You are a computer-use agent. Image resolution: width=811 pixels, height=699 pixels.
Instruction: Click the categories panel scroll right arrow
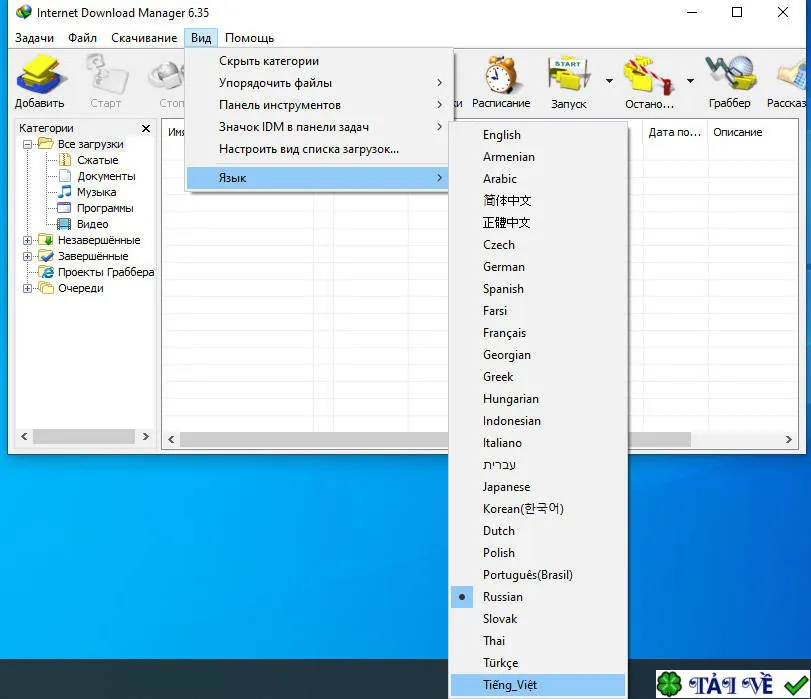(x=146, y=436)
